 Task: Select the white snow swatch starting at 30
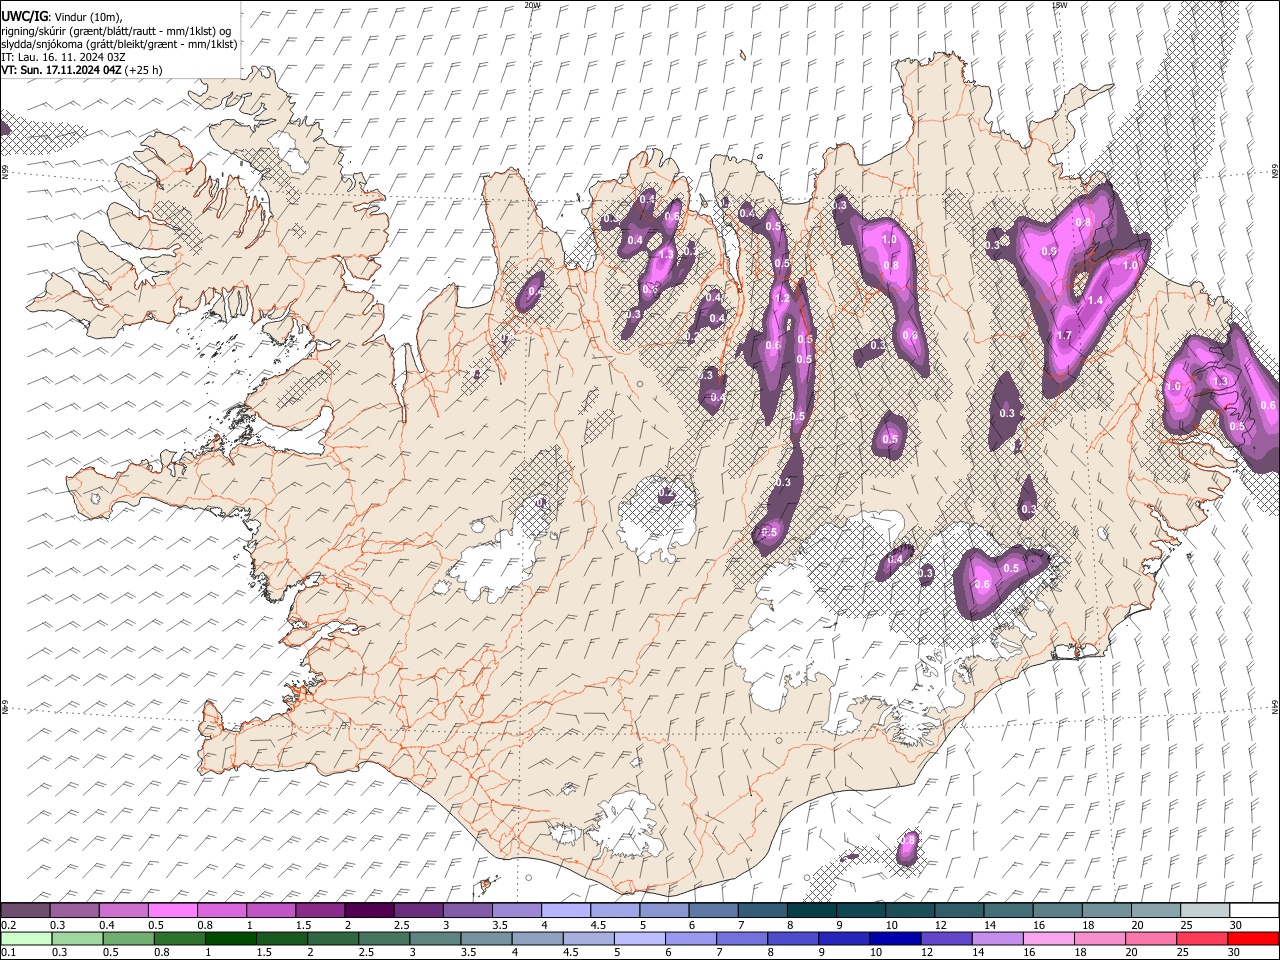tap(1254, 910)
